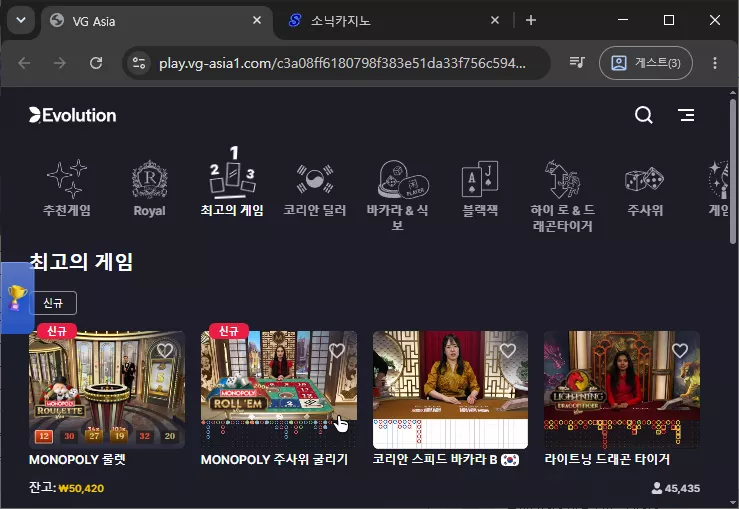Open the Evolution hamburger menu

tap(686, 115)
